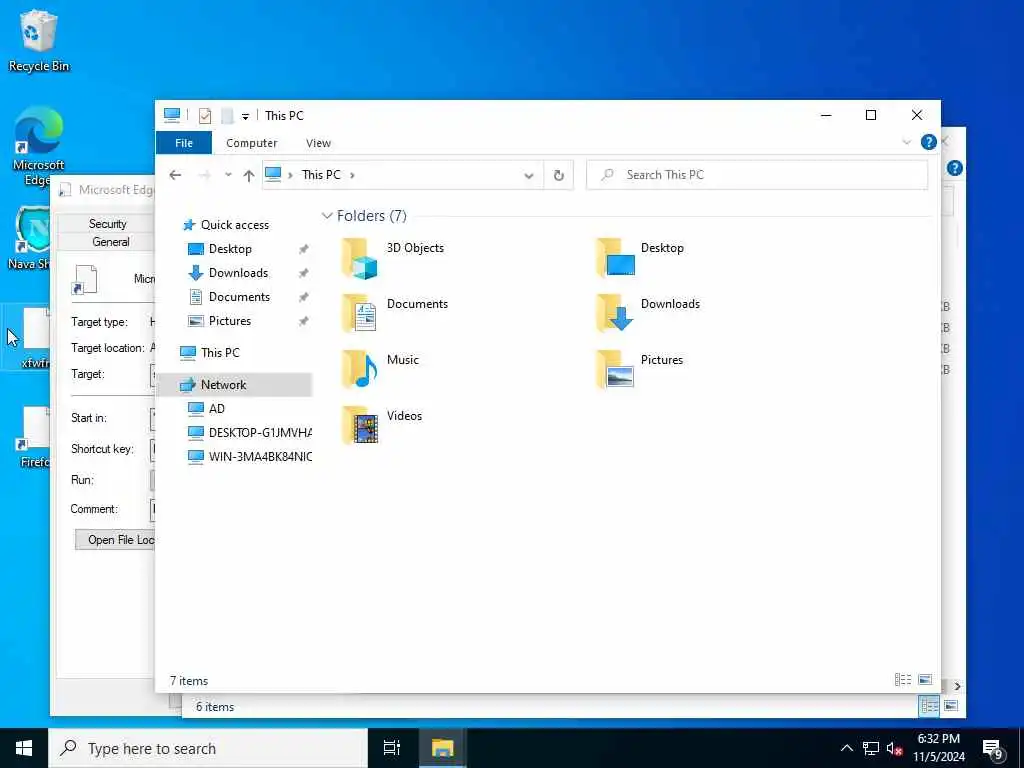Select Desktop under Quick access
Screen dimensions: 1024x768
click(x=230, y=249)
